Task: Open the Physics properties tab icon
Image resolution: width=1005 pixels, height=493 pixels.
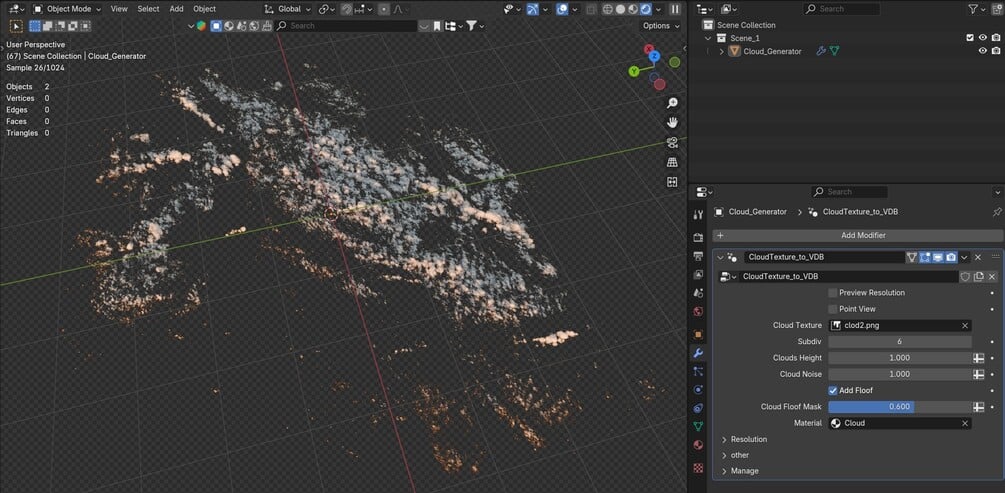Action: tap(699, 390)
